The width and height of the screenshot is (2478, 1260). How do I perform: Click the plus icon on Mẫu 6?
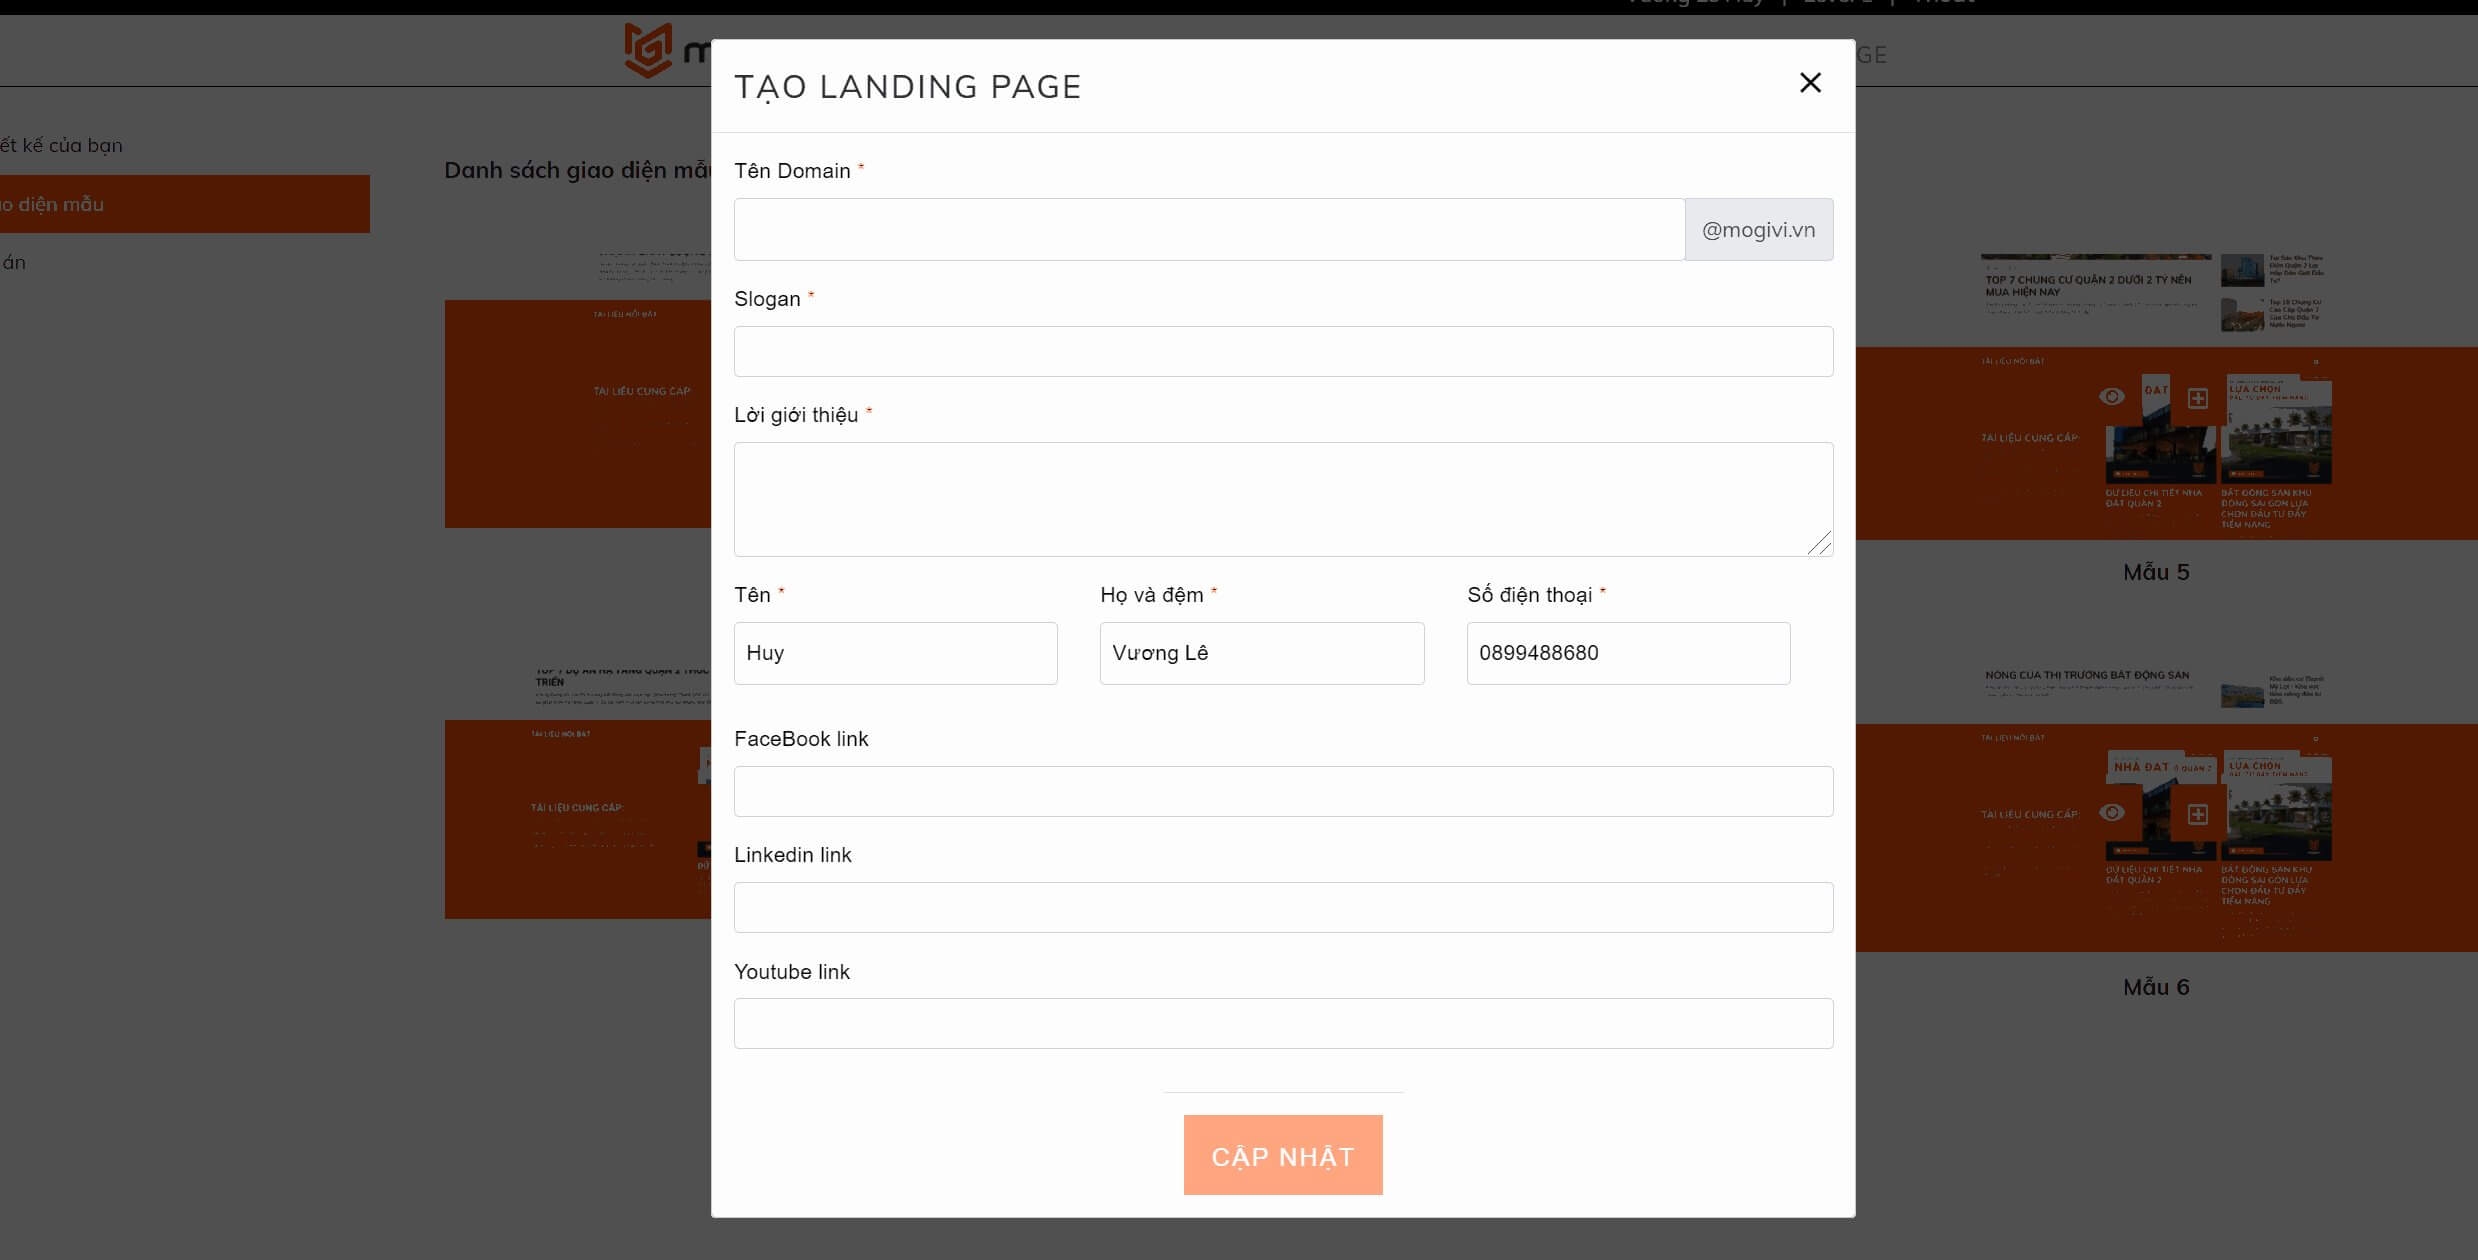(2197, 814)
